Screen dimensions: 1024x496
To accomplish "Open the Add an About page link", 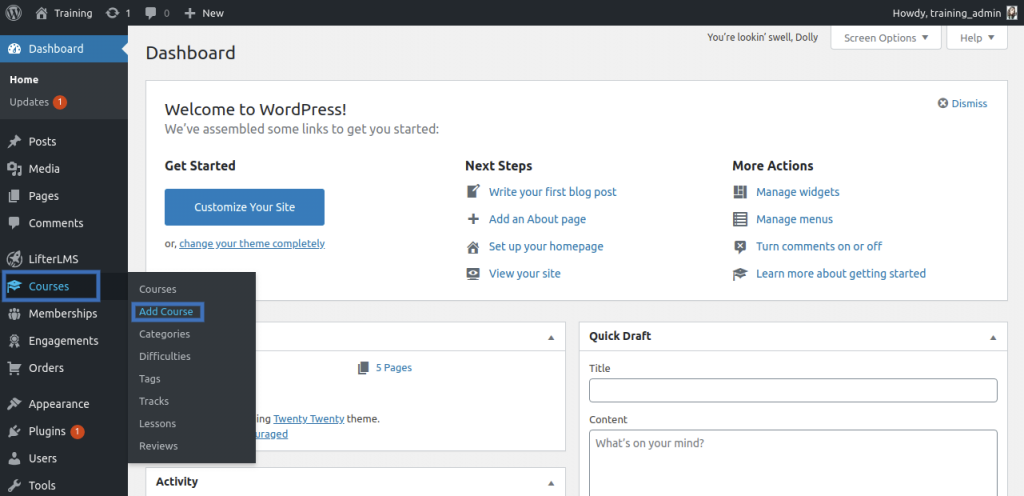I will [x=537, y=219].
